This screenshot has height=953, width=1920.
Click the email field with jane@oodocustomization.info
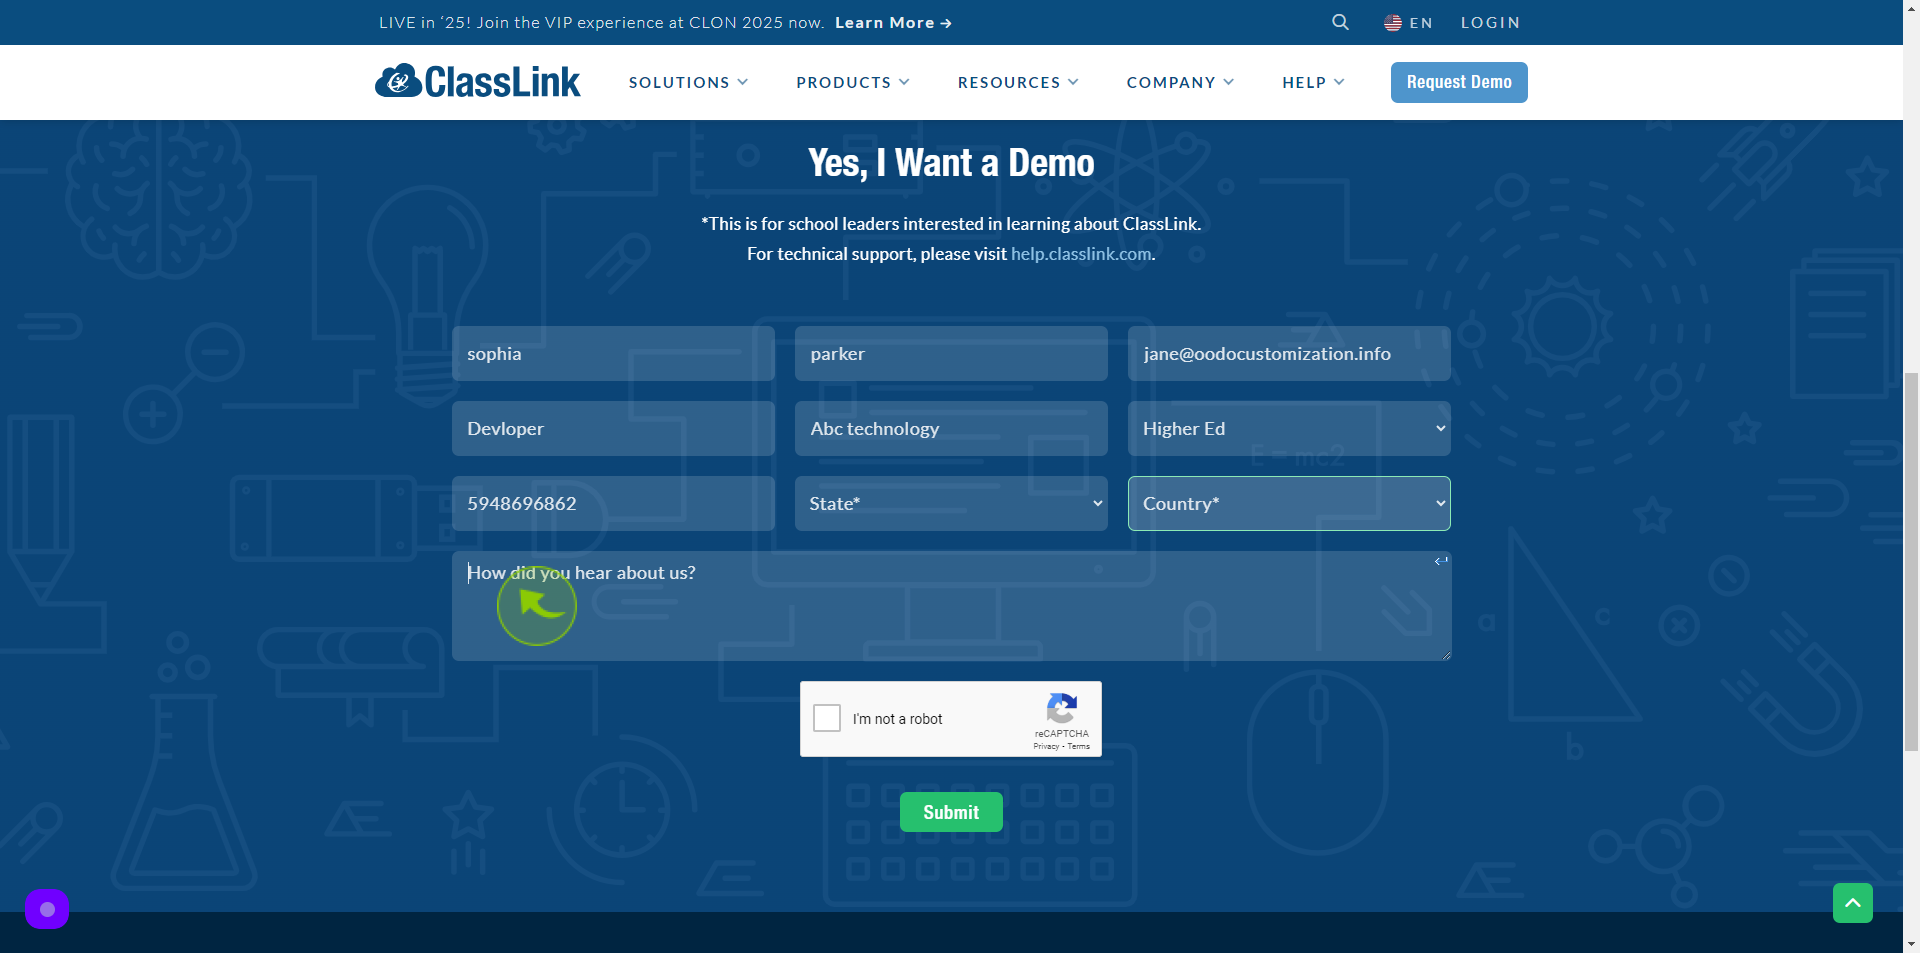point(1289,353)
